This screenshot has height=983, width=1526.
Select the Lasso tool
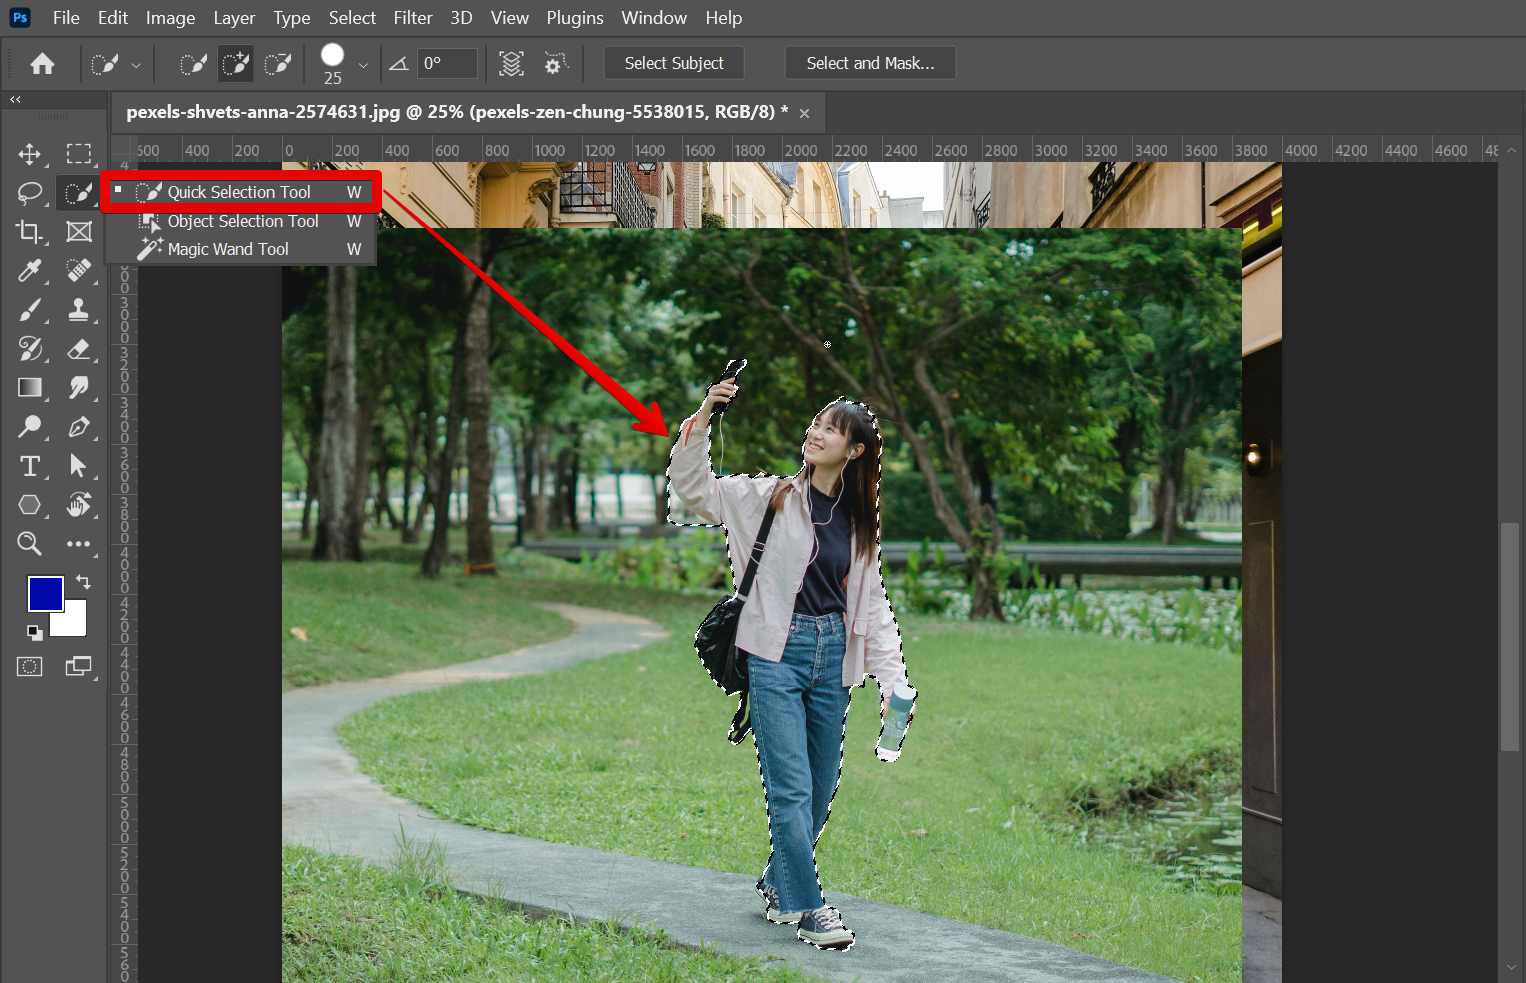[29, 193]
